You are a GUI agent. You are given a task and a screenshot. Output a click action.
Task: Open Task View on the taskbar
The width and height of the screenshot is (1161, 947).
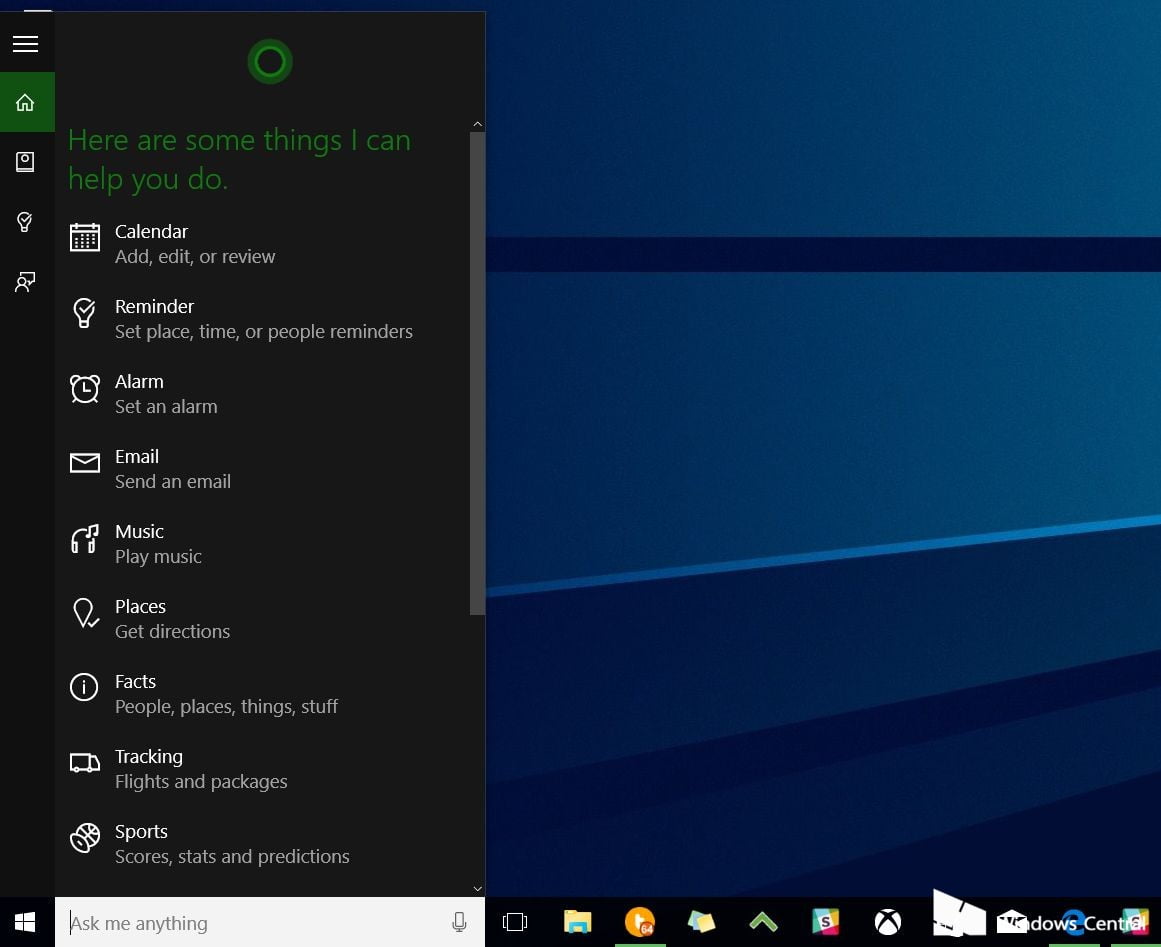[x=515, y=922]
